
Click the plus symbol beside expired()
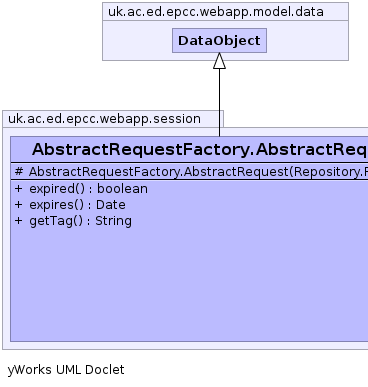coord(19,189)
